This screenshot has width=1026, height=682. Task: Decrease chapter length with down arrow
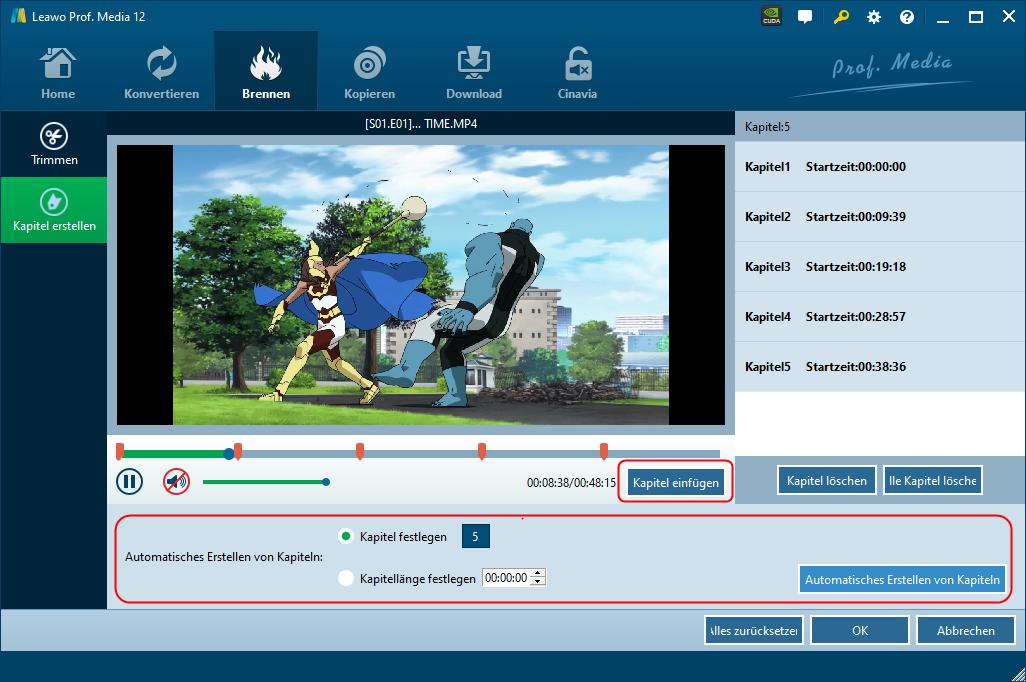click(538, 582)
